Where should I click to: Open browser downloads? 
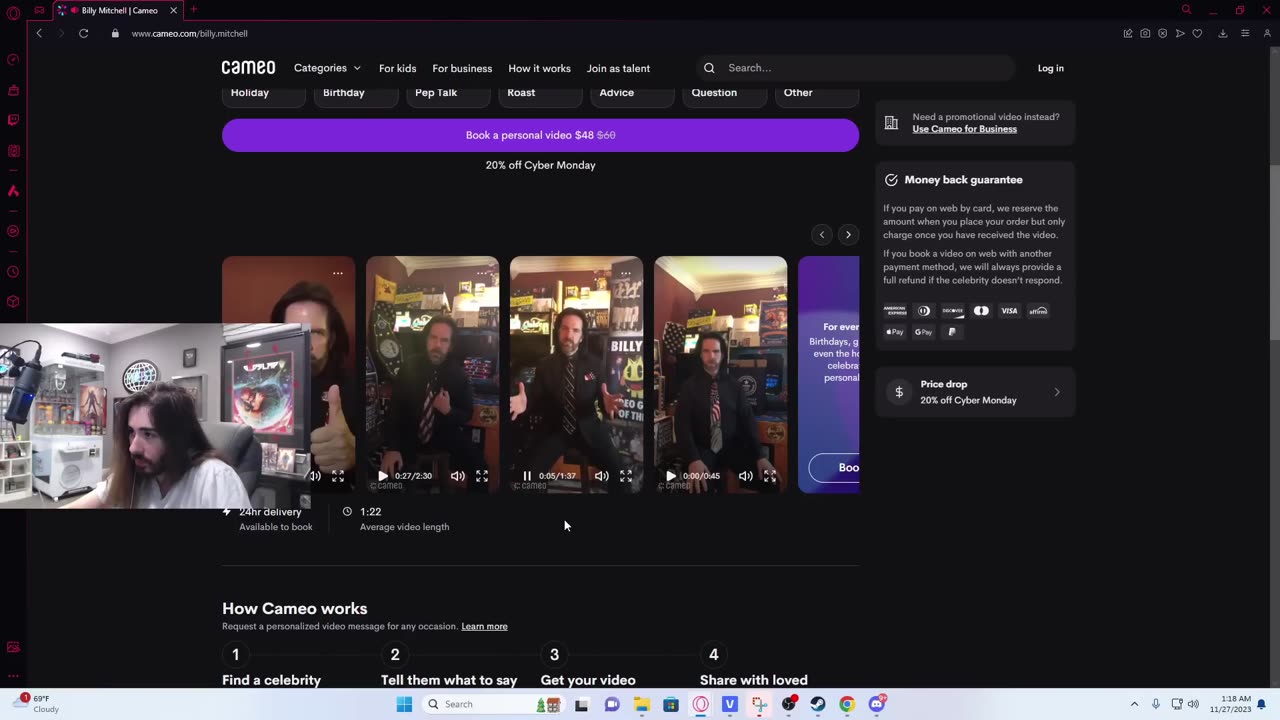click(1222, 33)
